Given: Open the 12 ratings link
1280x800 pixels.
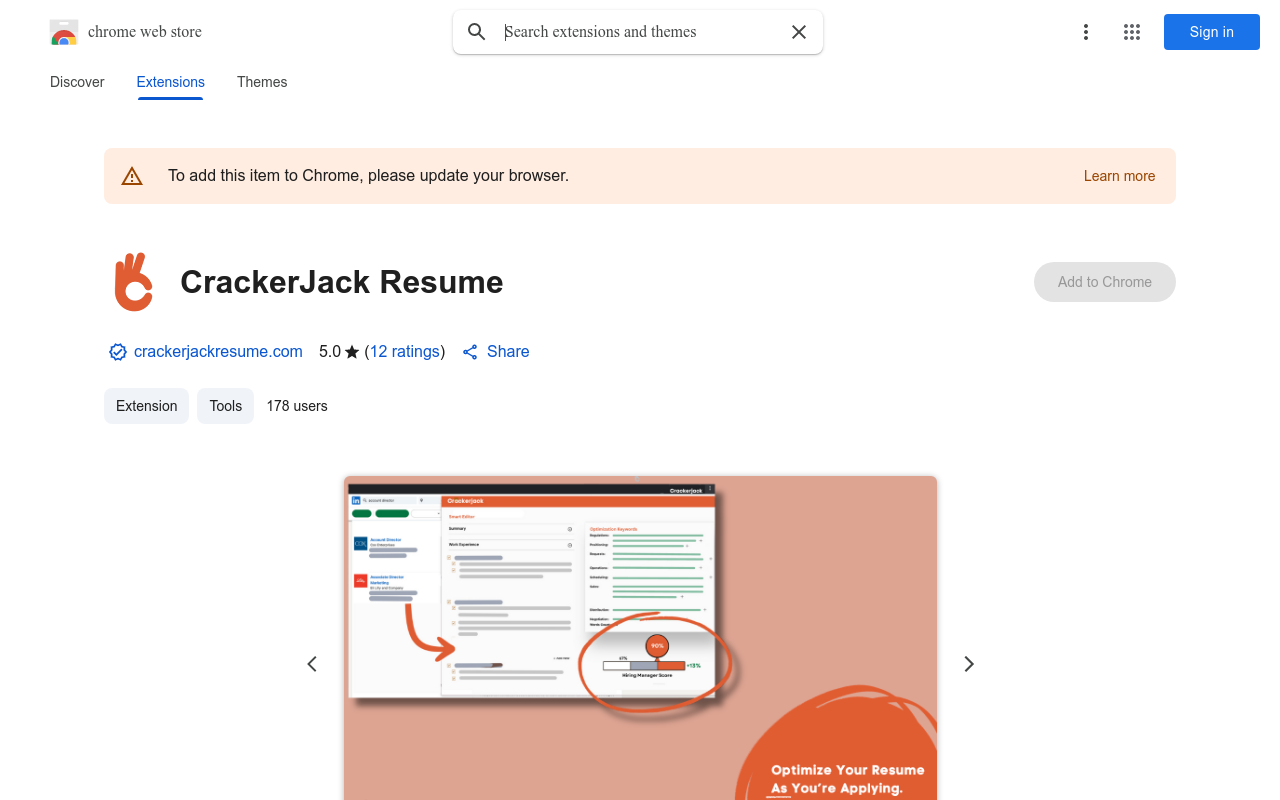Looking at the screenshot, I should tap(405, 352).
